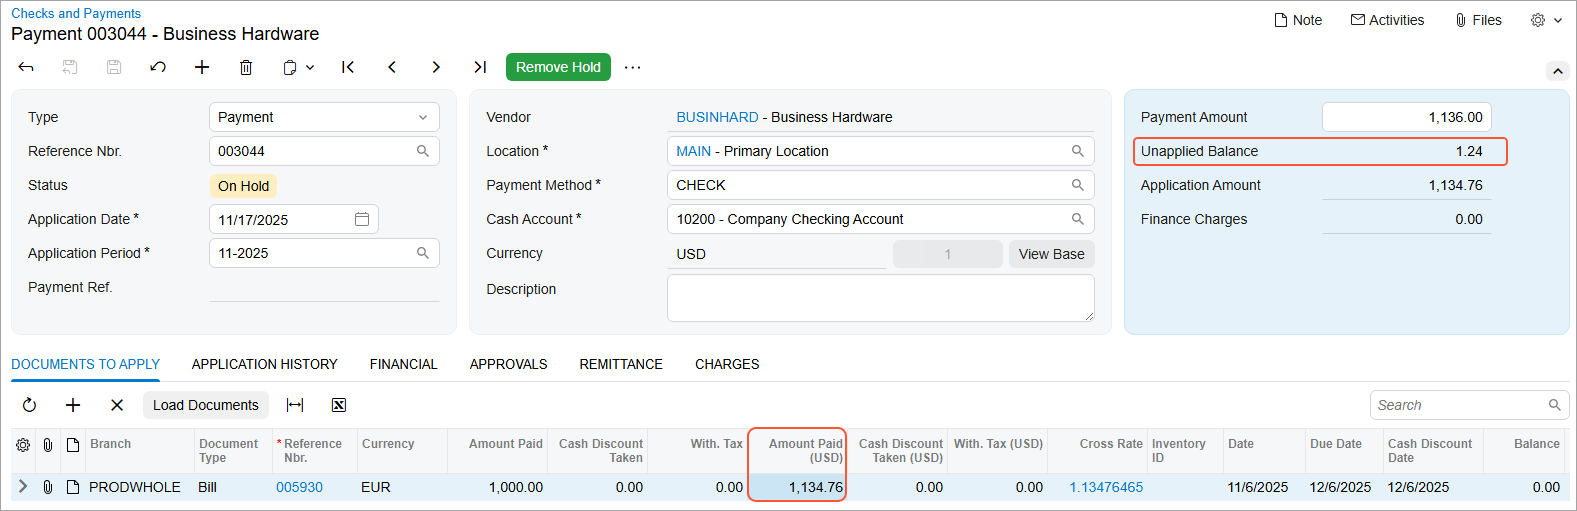Click the Currency cell EUR

click(401, 487)
